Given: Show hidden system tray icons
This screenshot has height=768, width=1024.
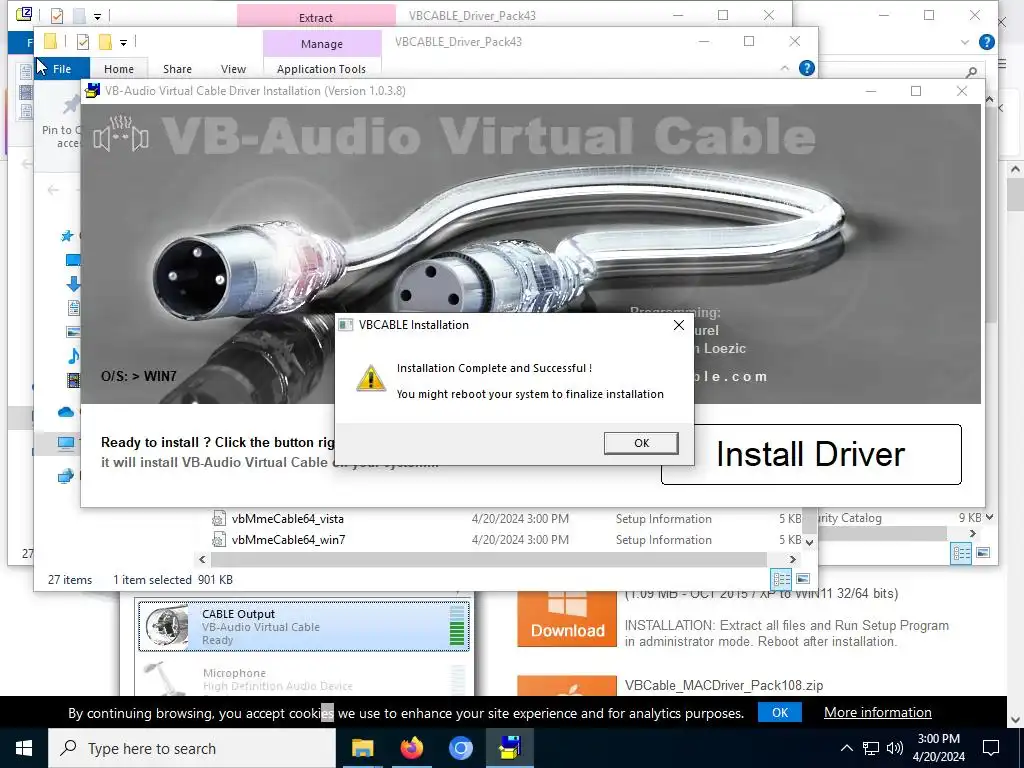Looking at the screenshot, I should pos(846,748).
